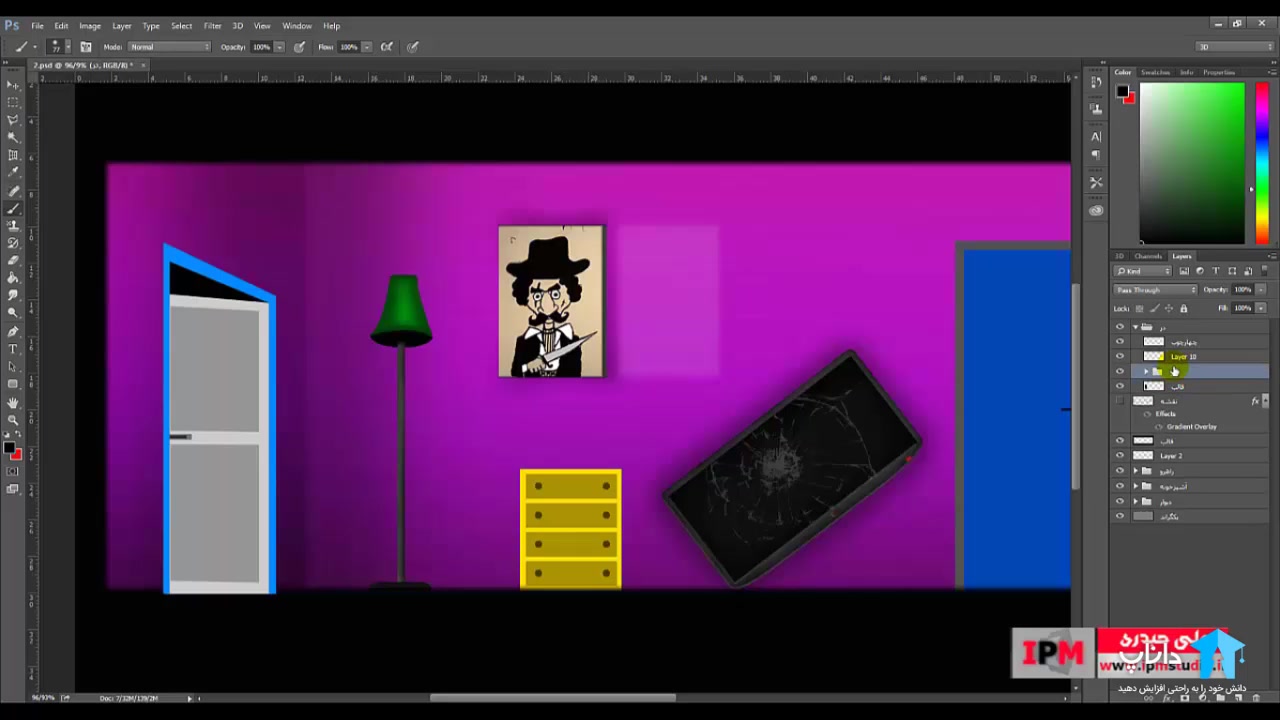1280x720 pixels.
Task: Toggle Gradient Overlay effect visibility
Action: point(1159,427)
